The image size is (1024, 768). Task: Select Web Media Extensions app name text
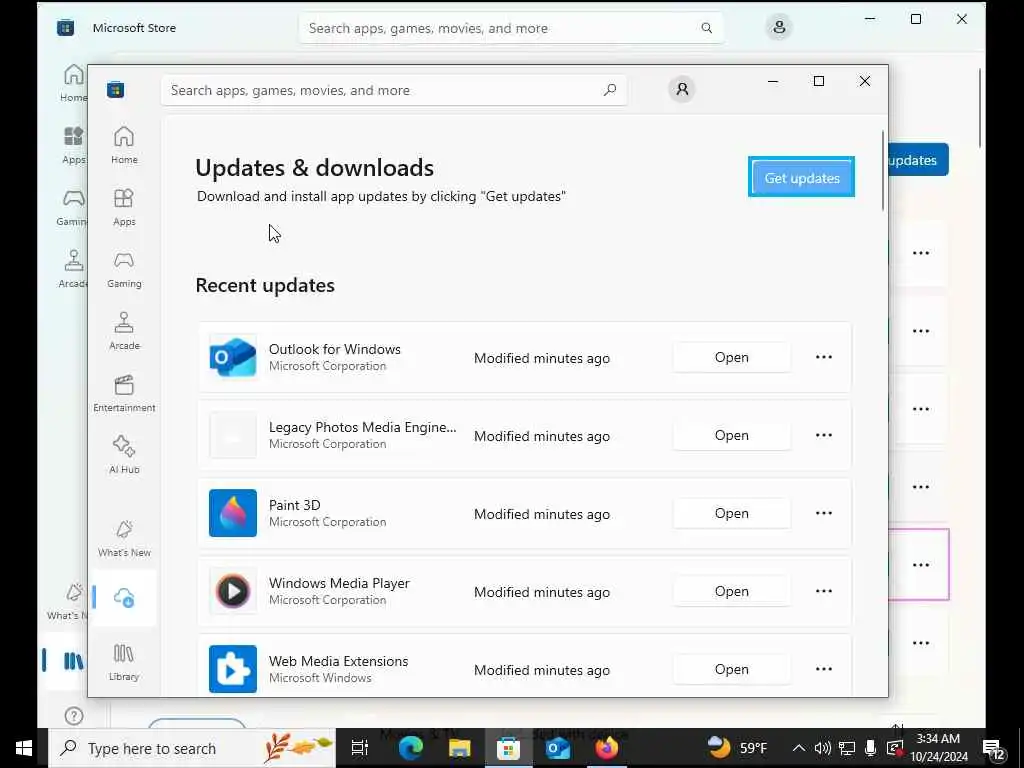[338, 662]
